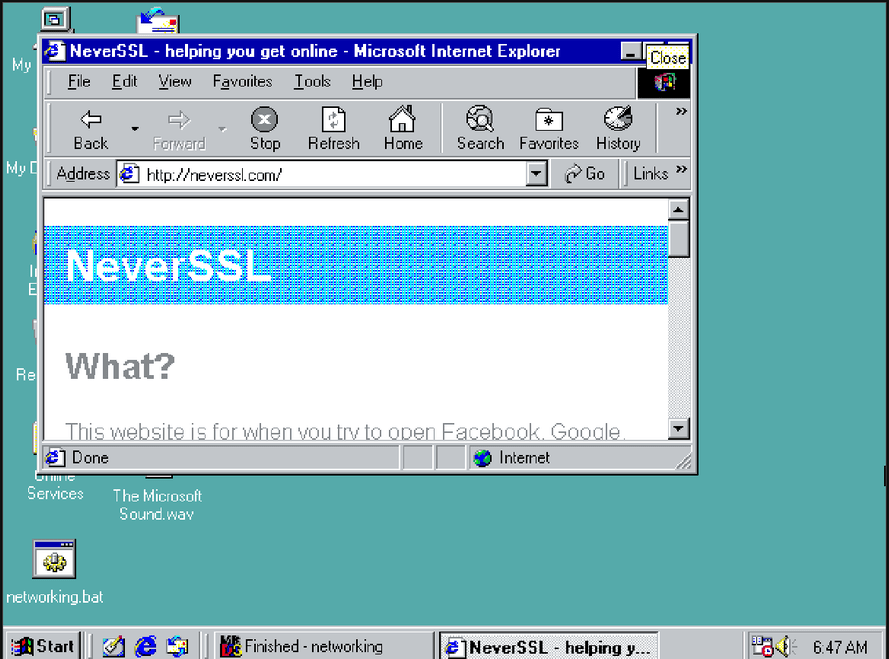
Task: Select the networking.bat desktop icon
Action: click(54, 572)
